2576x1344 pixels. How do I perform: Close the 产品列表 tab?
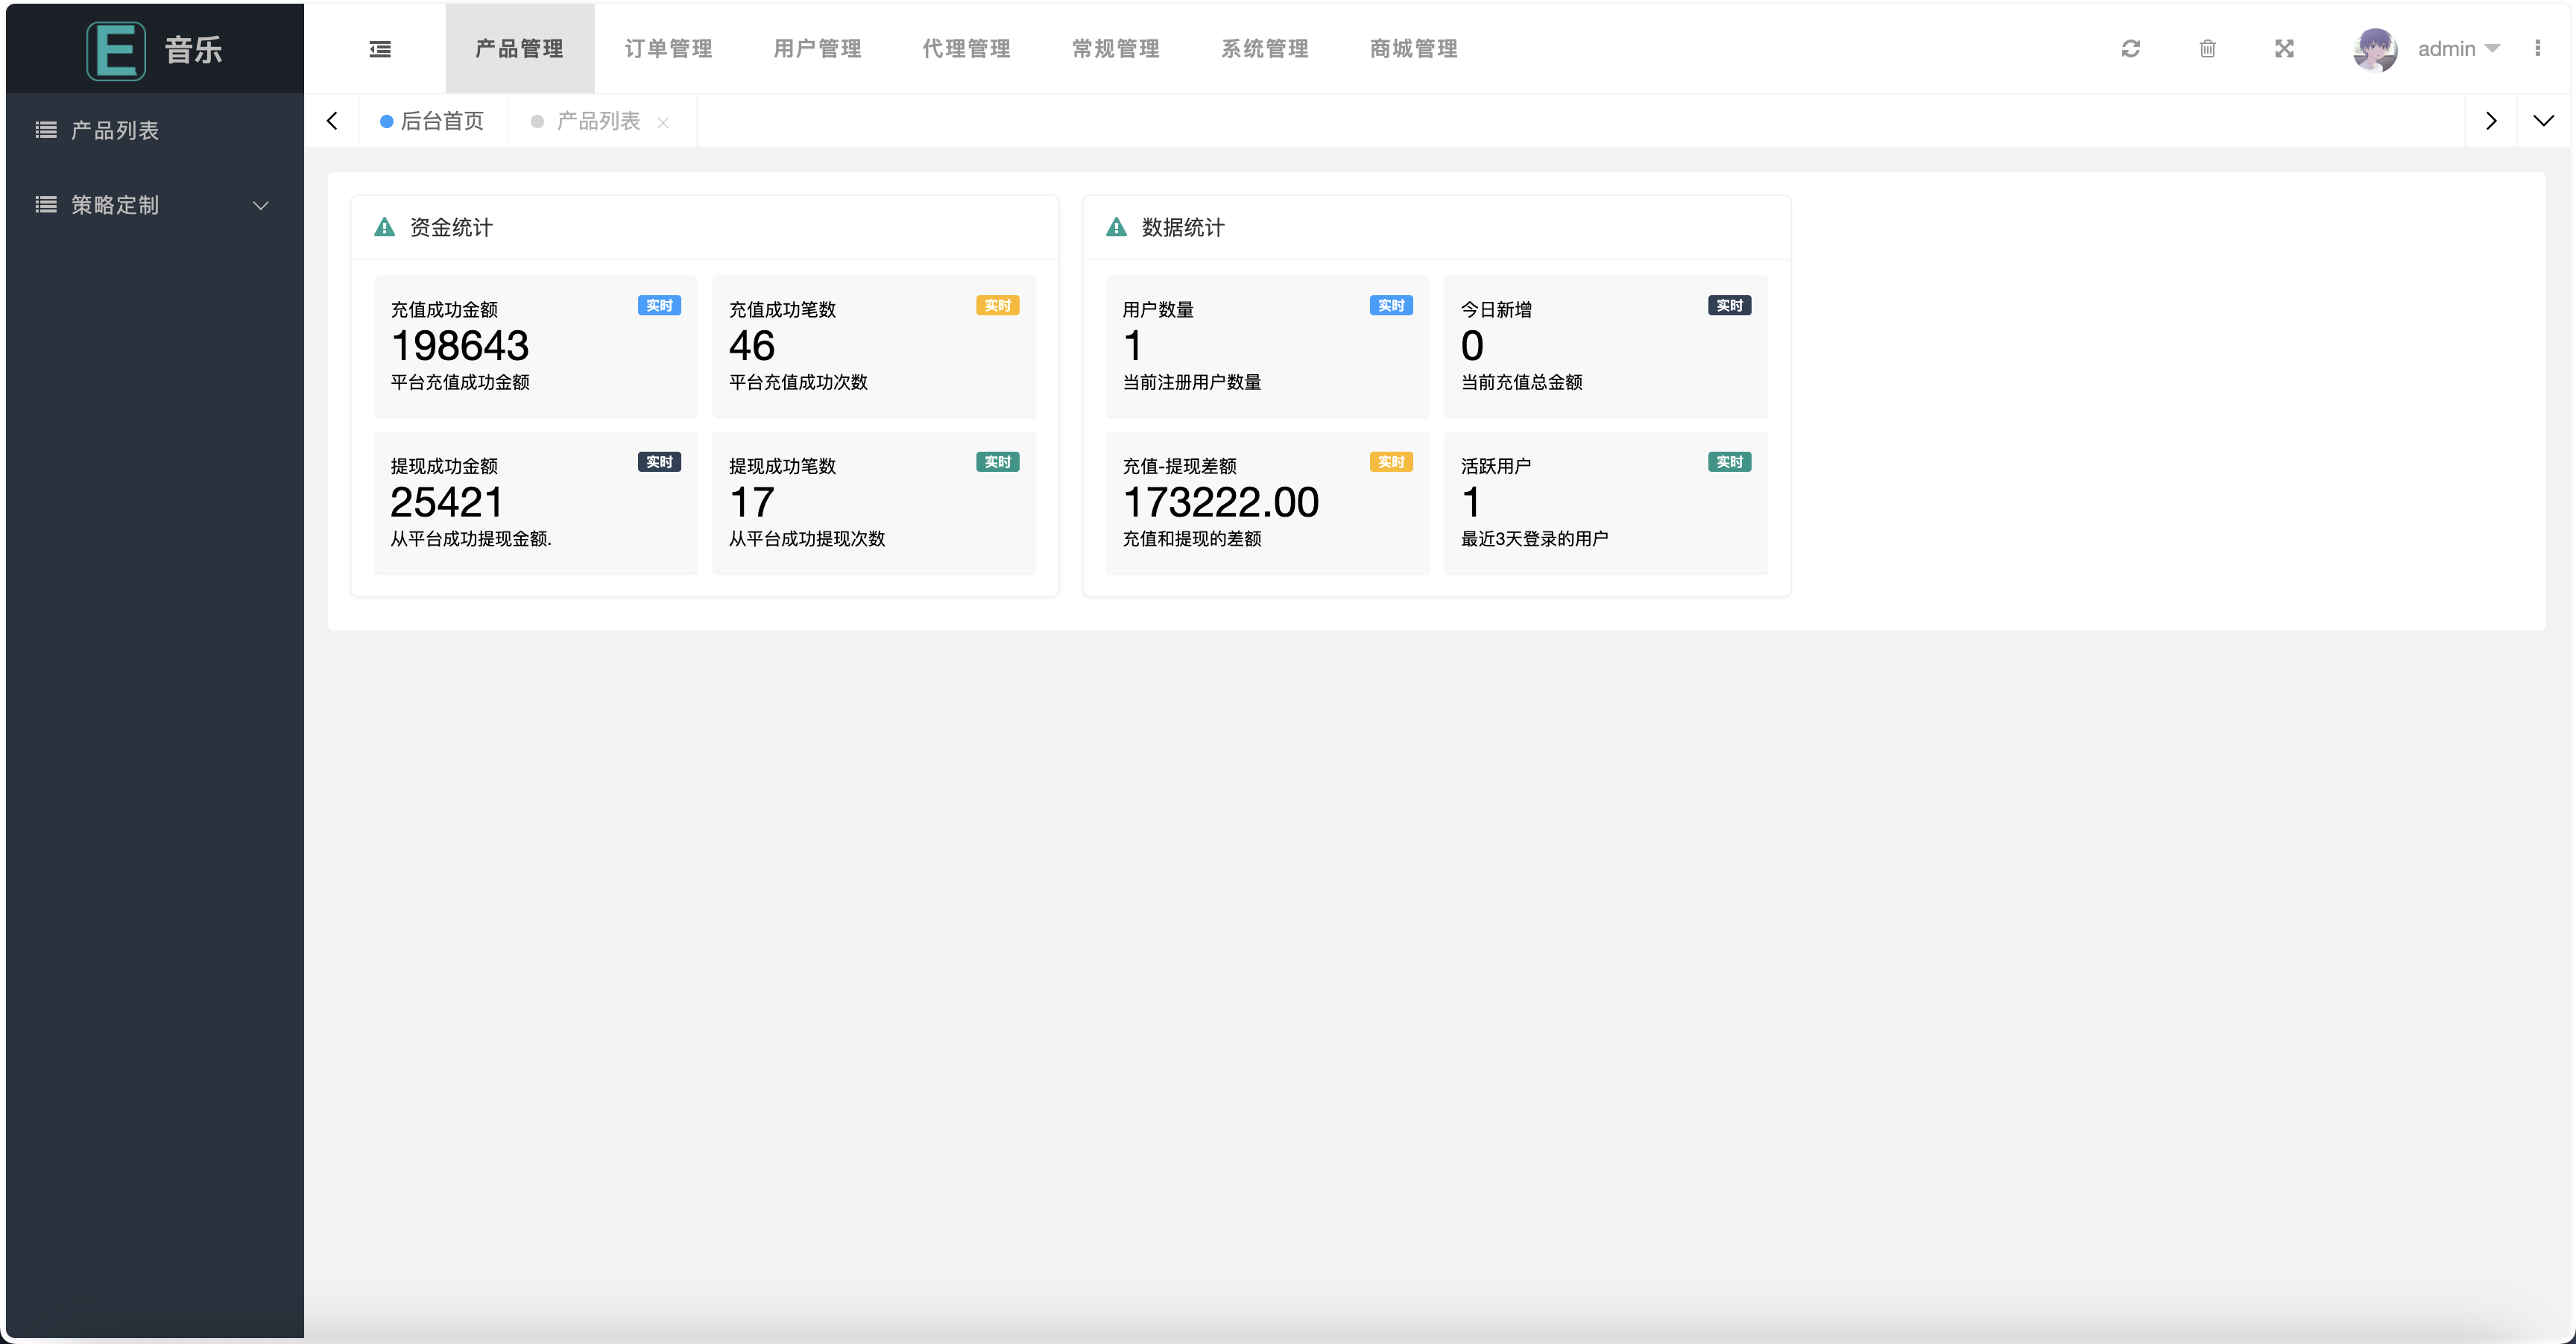663,122
